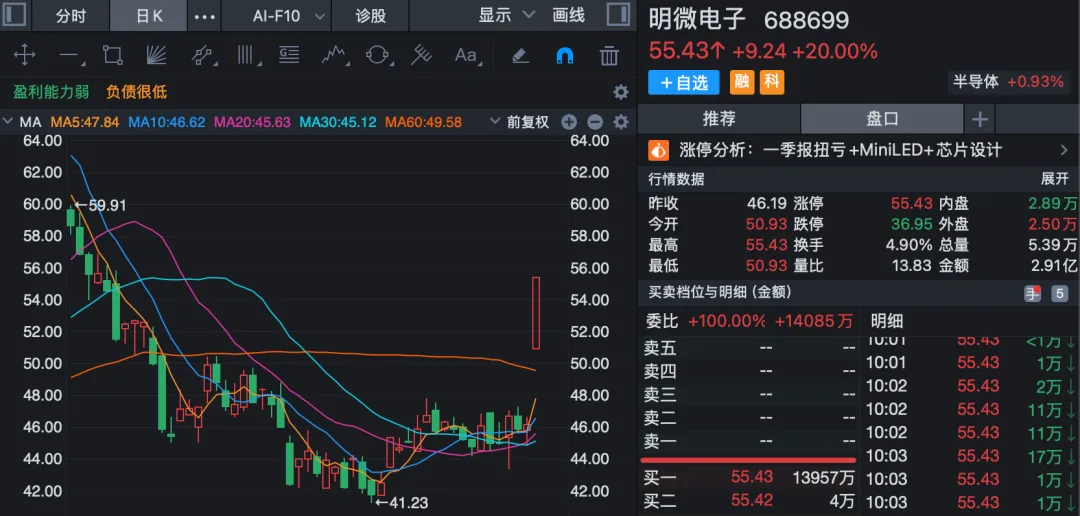Click the 卖一 ask row label

[x=661, y=440]
